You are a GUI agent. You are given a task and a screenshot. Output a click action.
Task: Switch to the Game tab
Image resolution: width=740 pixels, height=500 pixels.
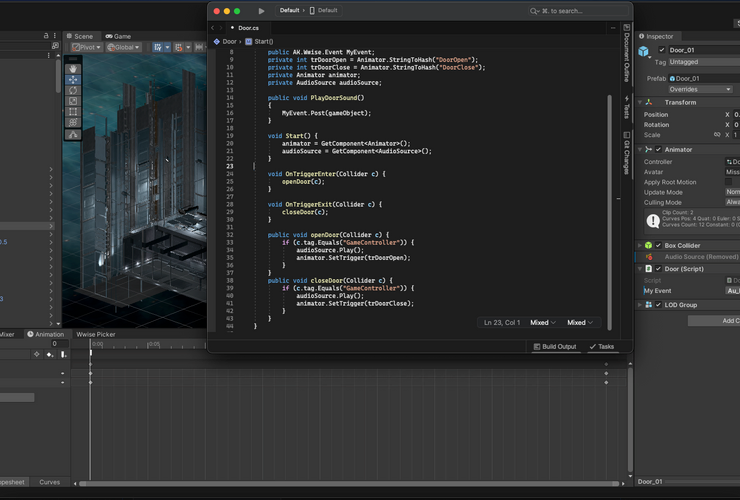(x=118, y=36)
